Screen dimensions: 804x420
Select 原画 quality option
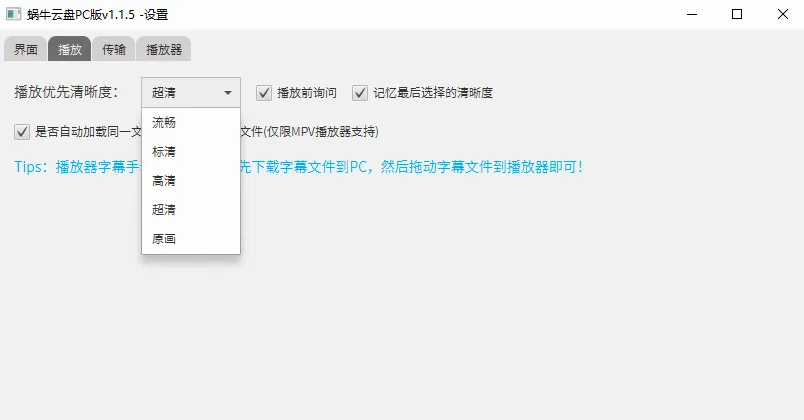click(191, 238)
